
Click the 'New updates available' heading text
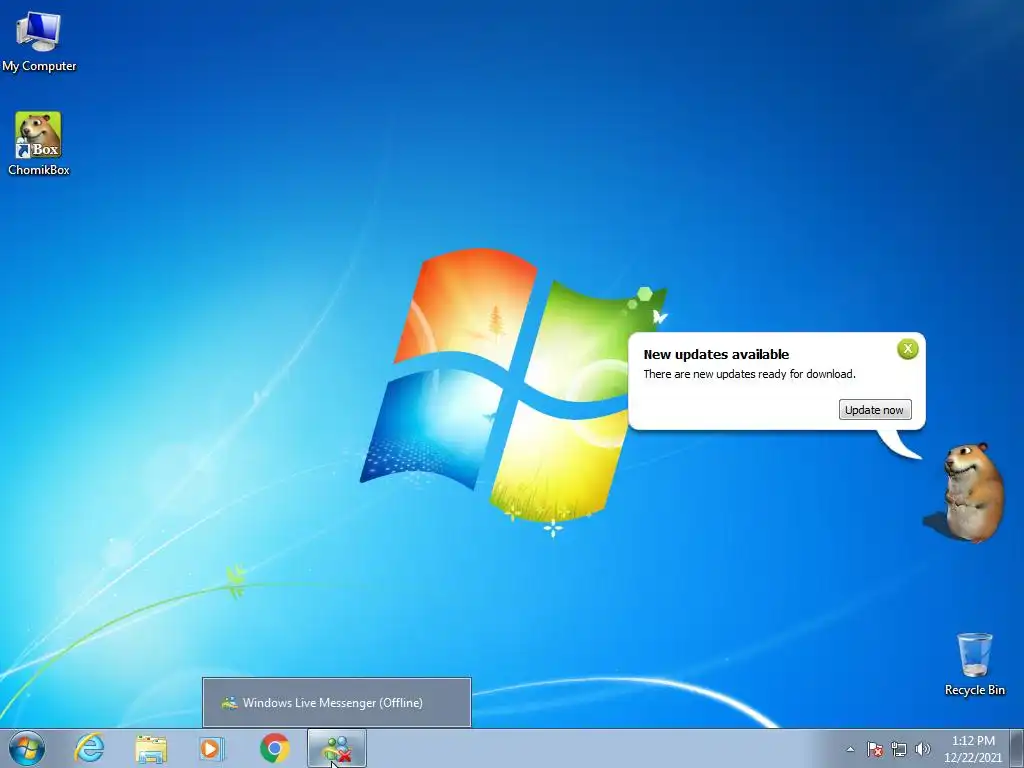click(716, 355)
